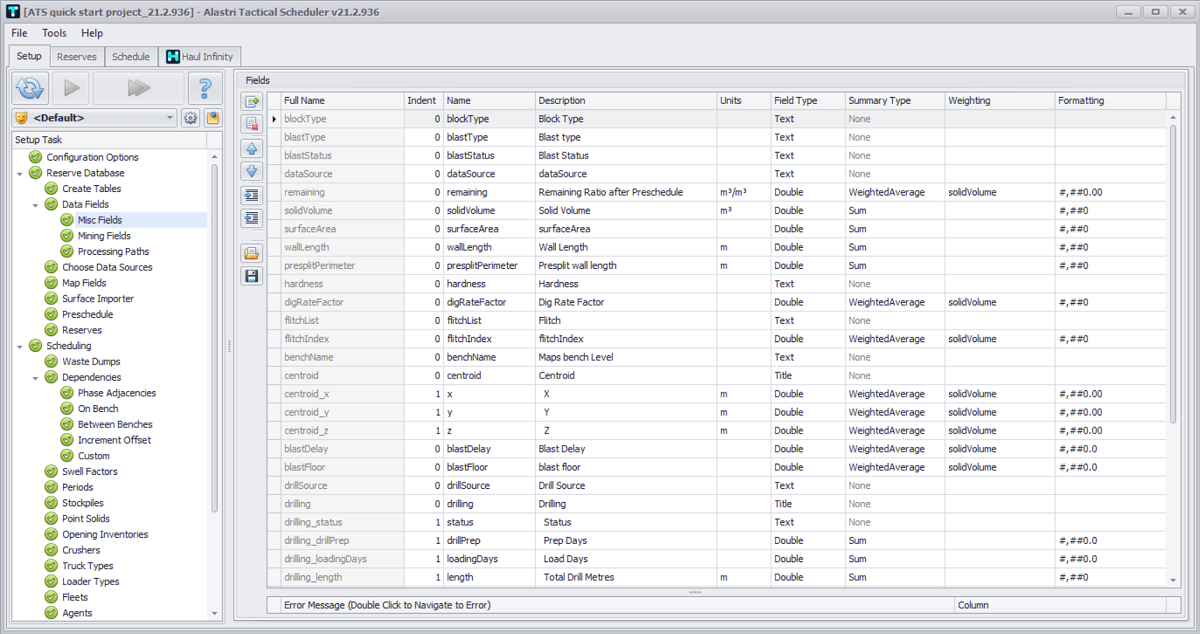Save fields using the floppy disk icon

tap(252, 276)
